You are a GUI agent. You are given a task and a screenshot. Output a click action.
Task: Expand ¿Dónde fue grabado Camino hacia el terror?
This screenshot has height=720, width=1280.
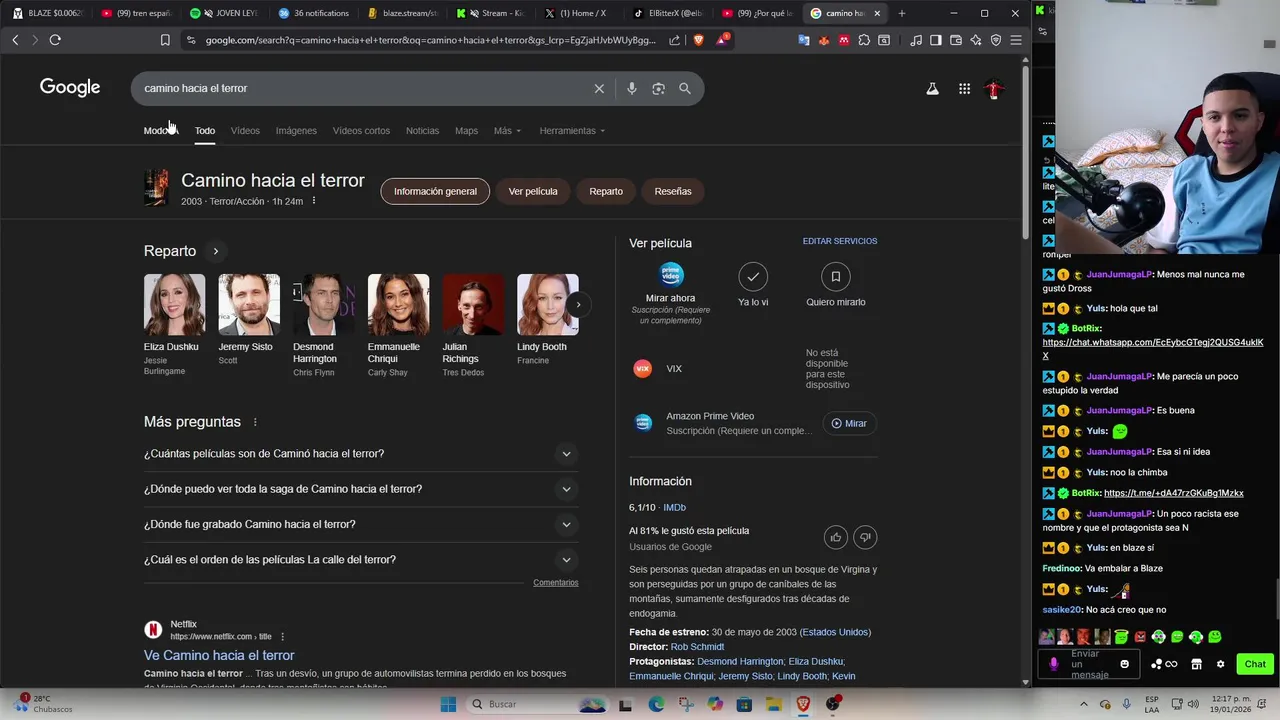pos(361,524)
